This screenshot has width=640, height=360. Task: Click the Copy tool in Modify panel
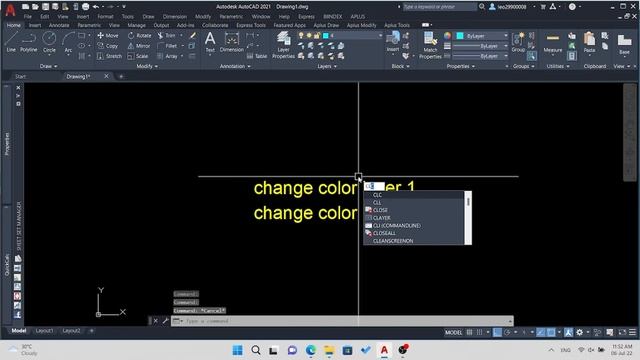[108, 46]
